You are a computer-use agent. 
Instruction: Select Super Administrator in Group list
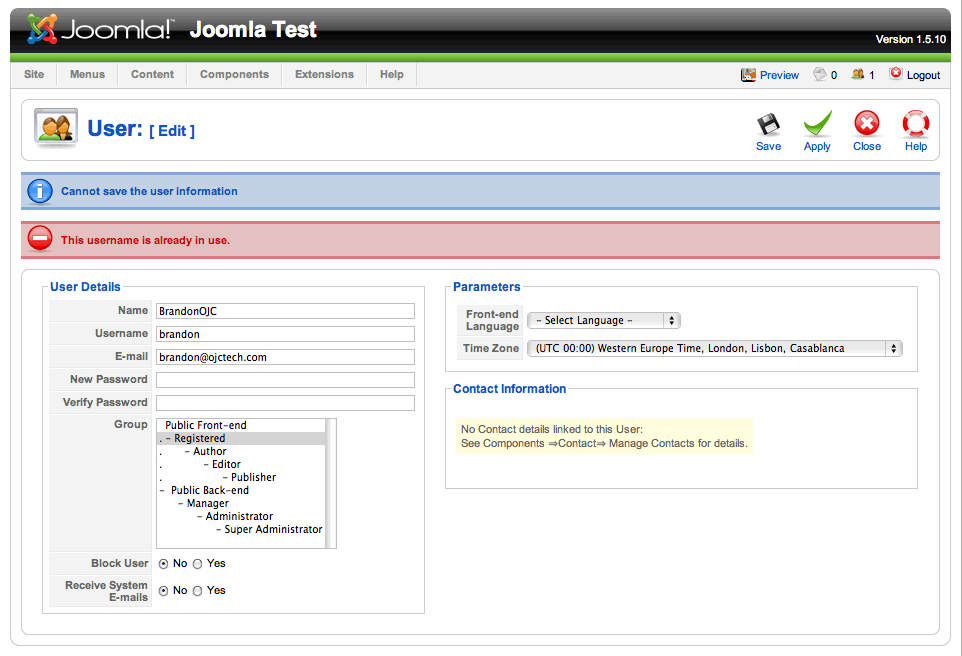(x=273, y=529)
